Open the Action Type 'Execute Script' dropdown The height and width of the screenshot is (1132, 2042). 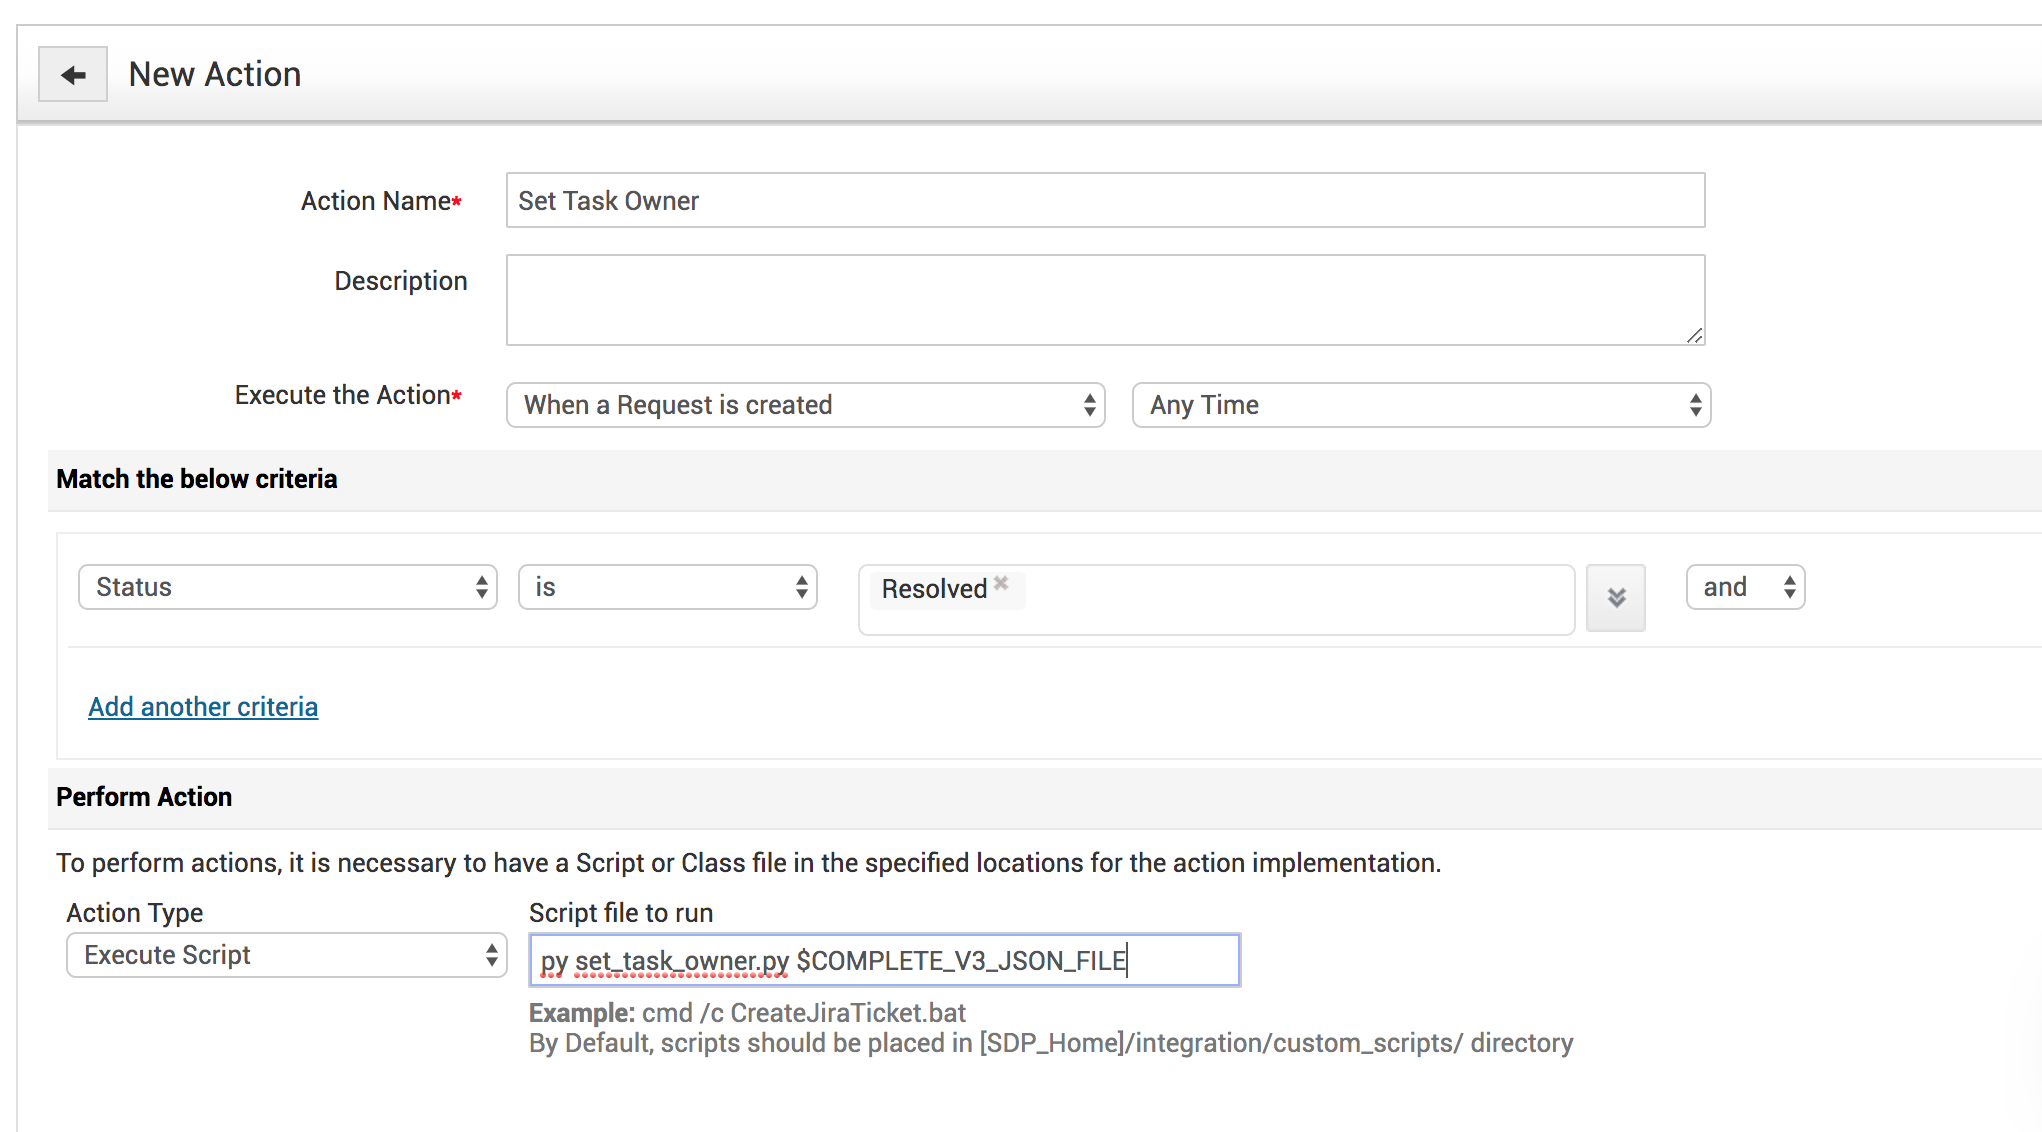click(x=287, y=955)
